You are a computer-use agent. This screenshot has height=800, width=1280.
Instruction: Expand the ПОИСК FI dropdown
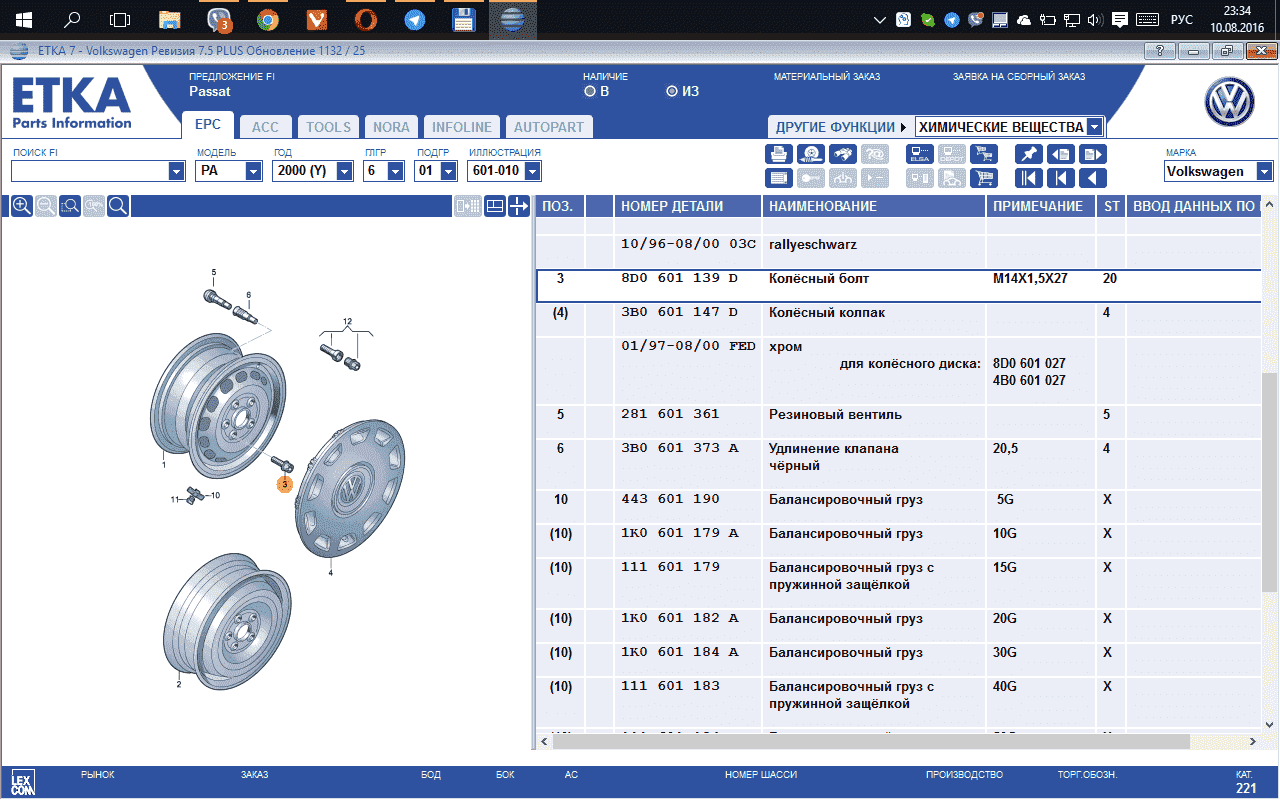[x=177, y=171]
